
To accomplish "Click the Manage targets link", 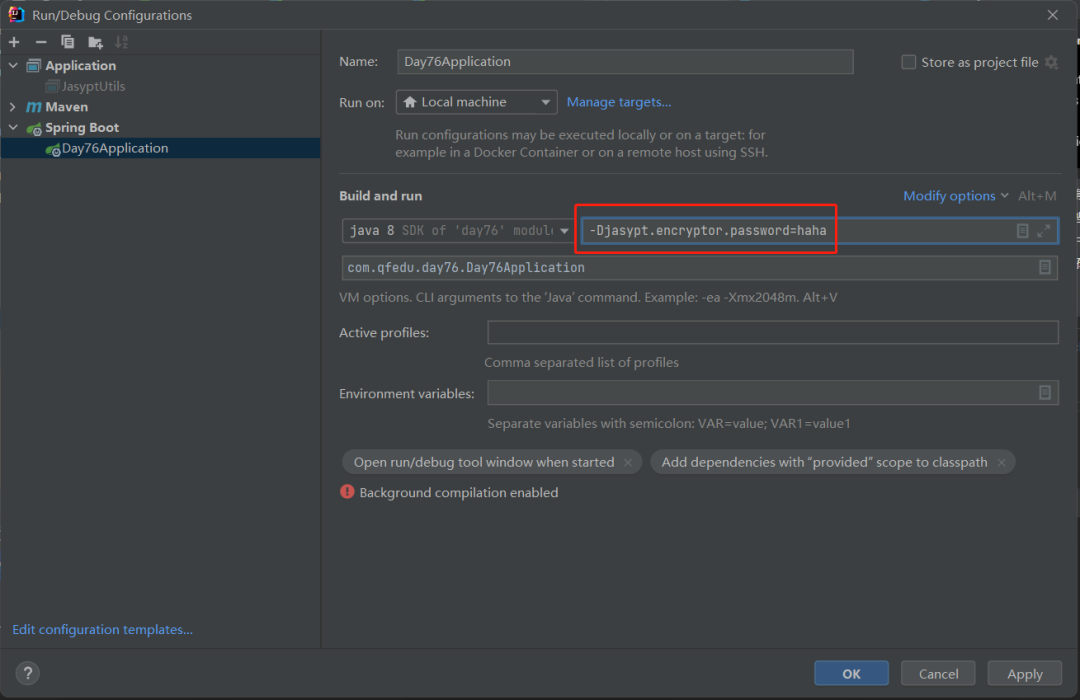I will [619, 102].
